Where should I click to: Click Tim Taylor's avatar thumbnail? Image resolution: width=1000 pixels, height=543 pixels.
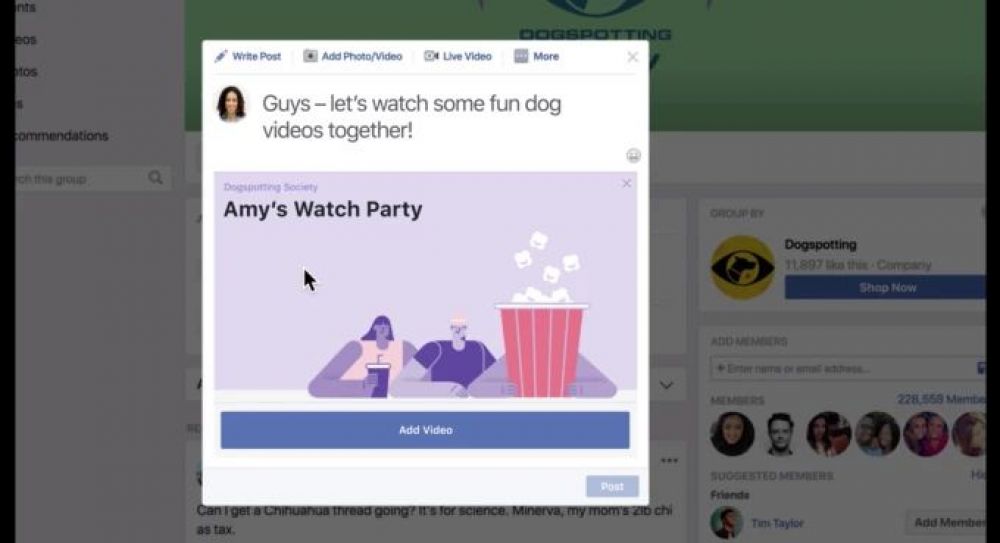pos(726,522)
